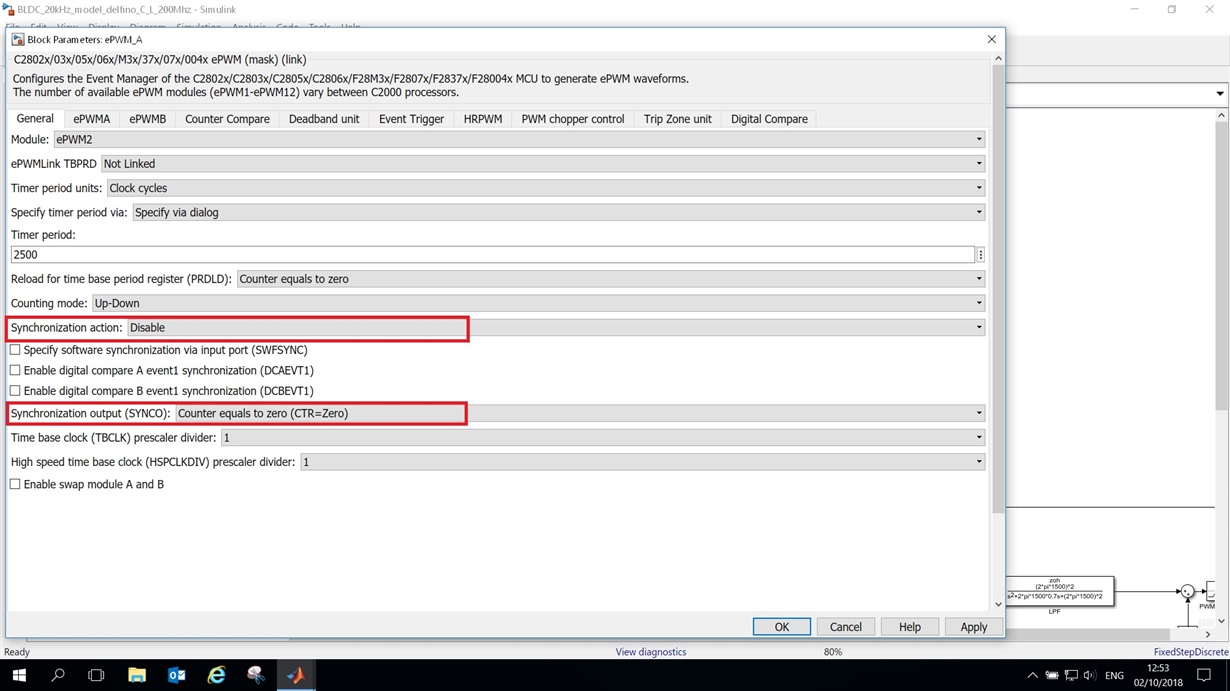Open Internet Explorer from the taskbar
This screenshot has height=691, width=1230.
(x=216, y=675)
